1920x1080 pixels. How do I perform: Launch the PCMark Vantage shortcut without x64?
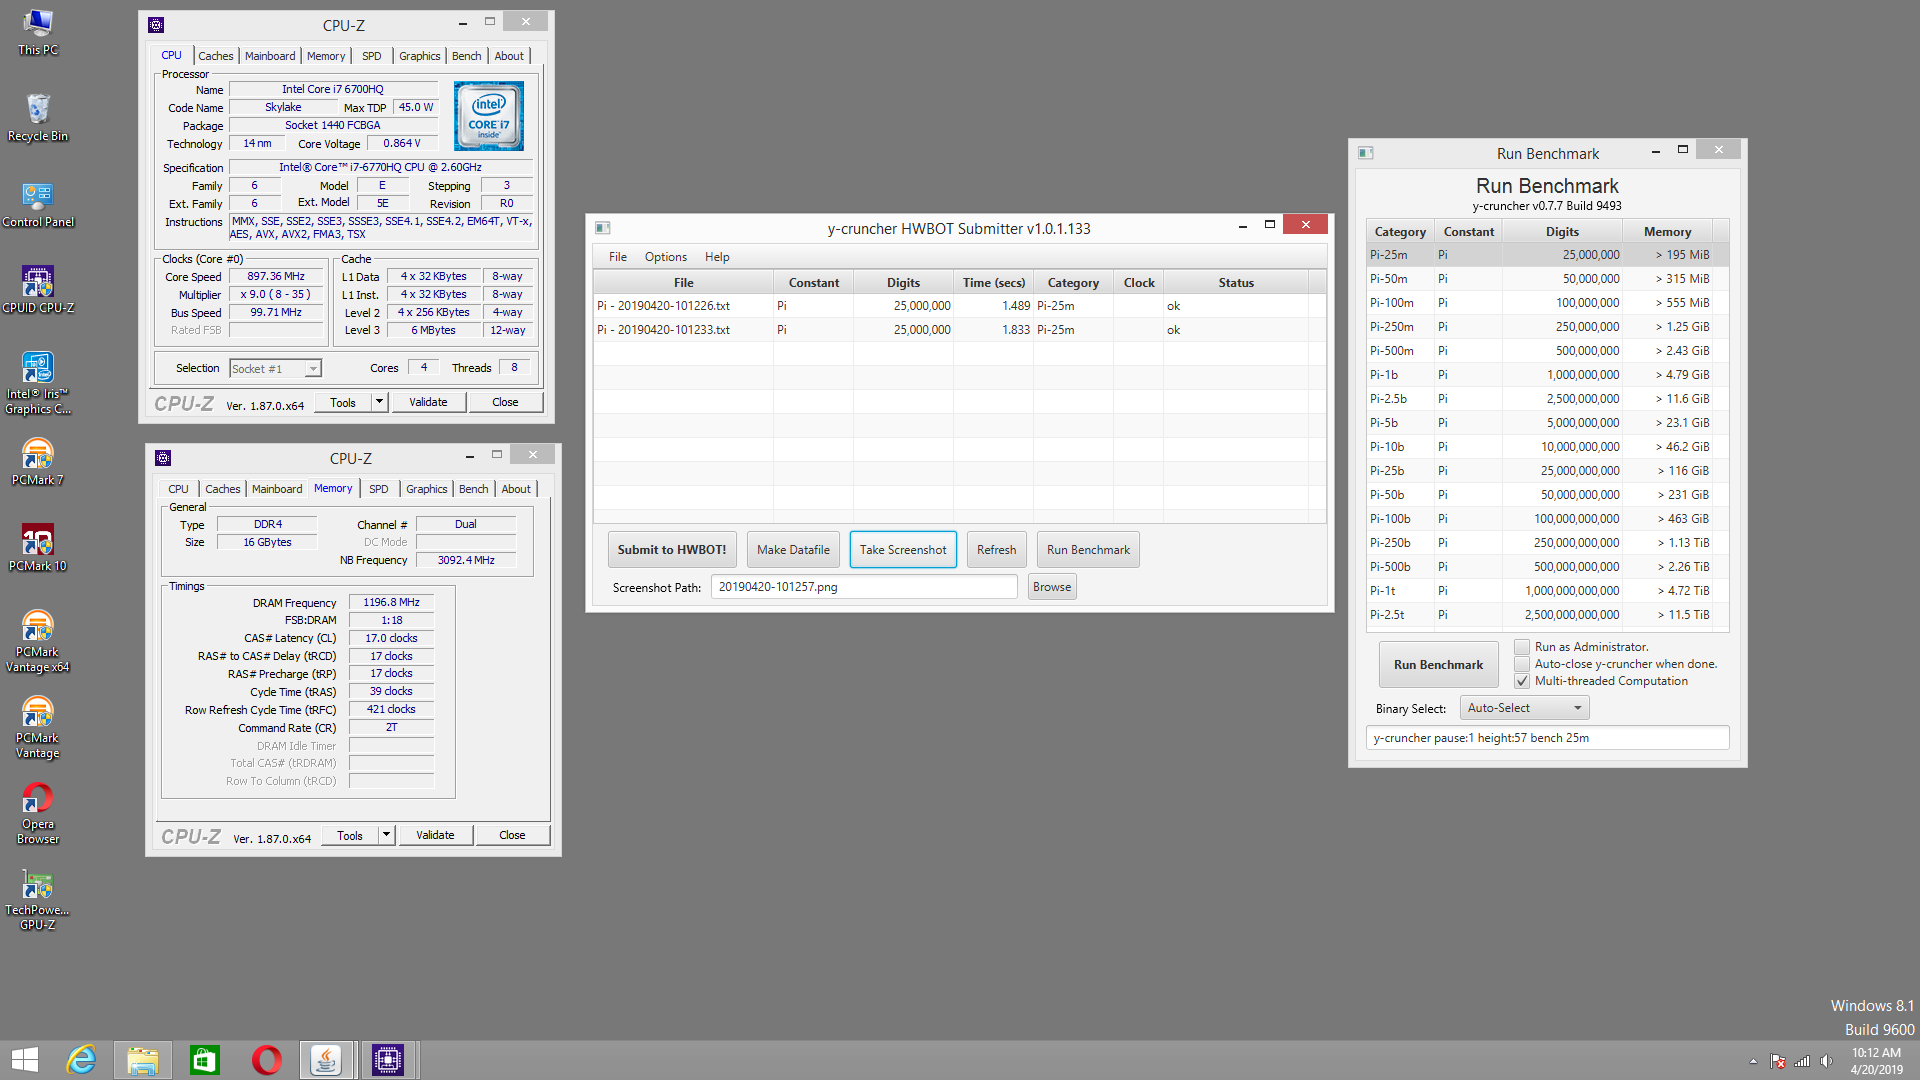(38, 727)
